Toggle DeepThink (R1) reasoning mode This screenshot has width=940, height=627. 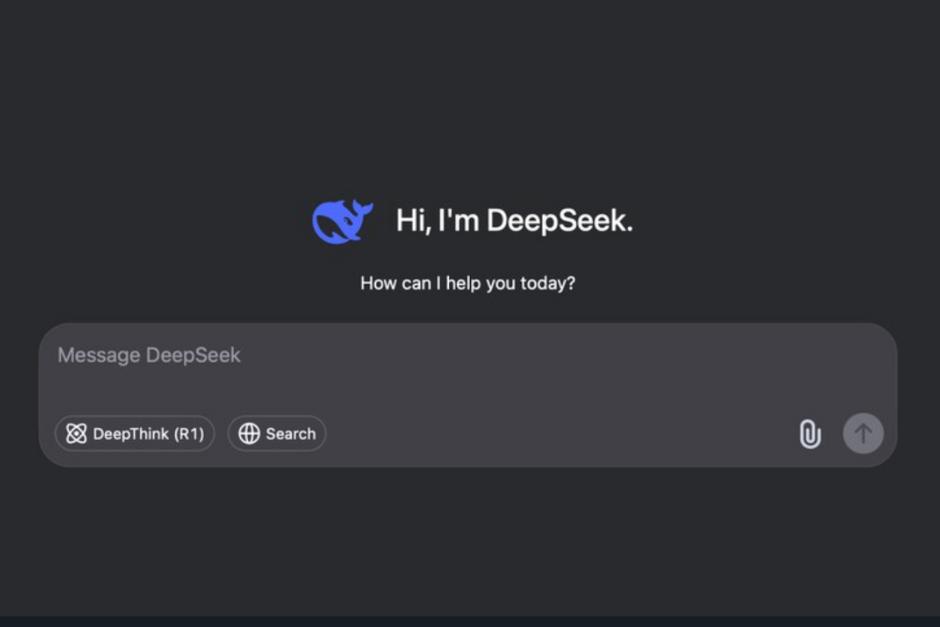click(135, 434)
